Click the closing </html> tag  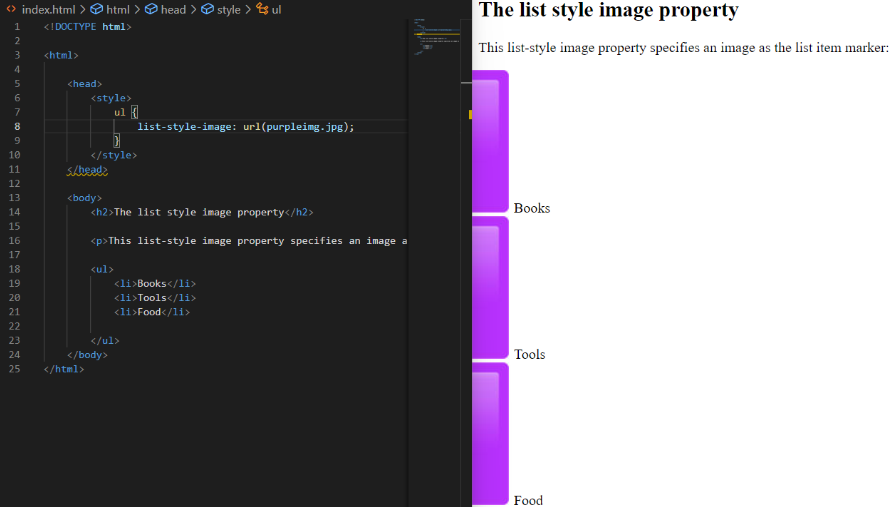[64, 369]
